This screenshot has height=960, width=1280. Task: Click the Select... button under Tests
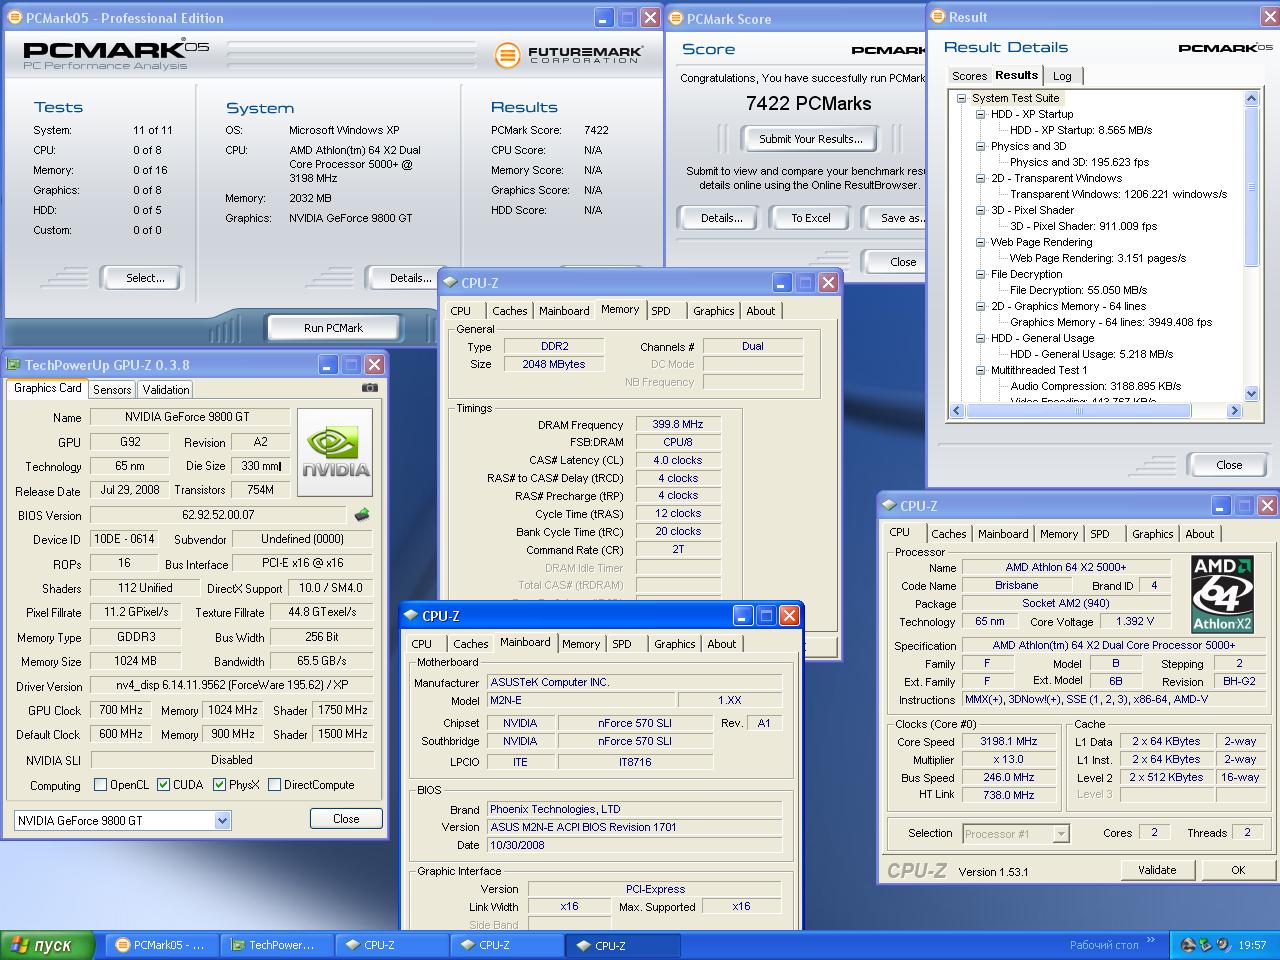pyautogui.click(x=145, y=278)
